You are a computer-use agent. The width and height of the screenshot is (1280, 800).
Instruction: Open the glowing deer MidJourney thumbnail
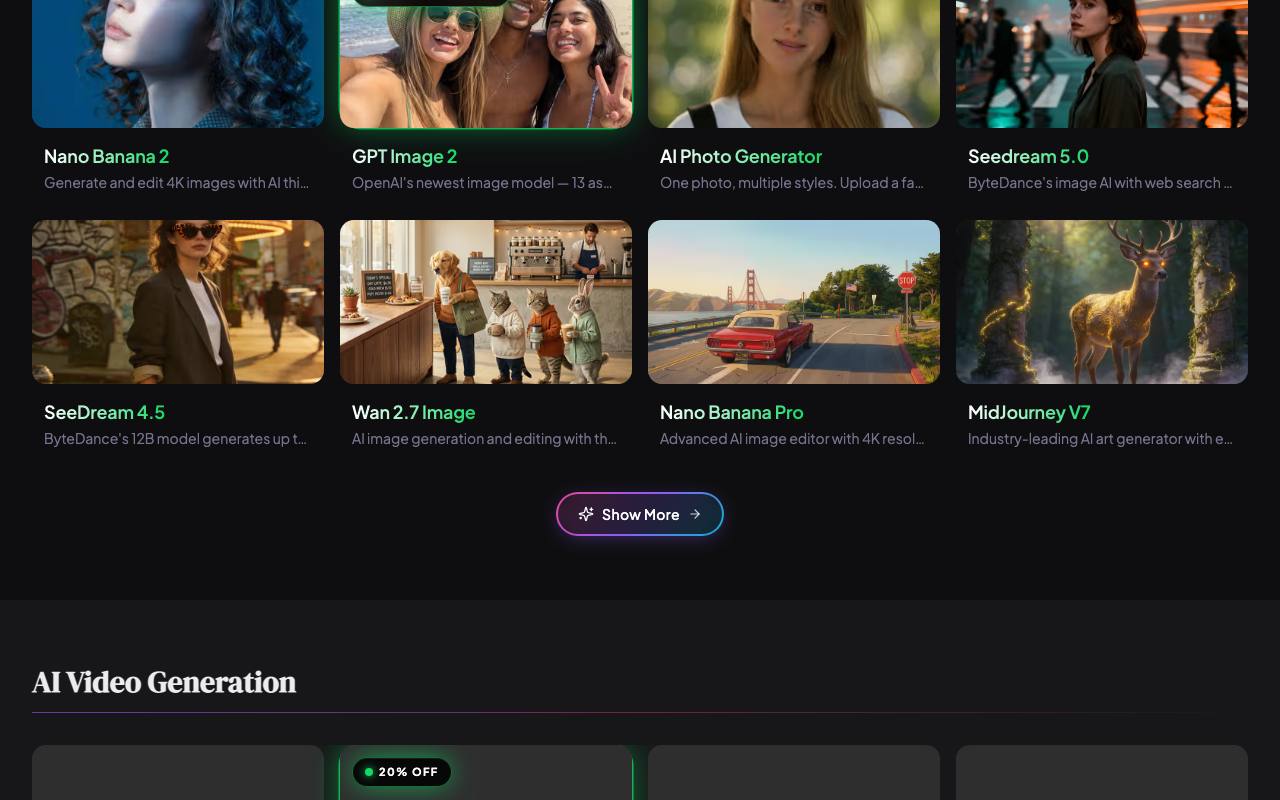(1102, 302)
